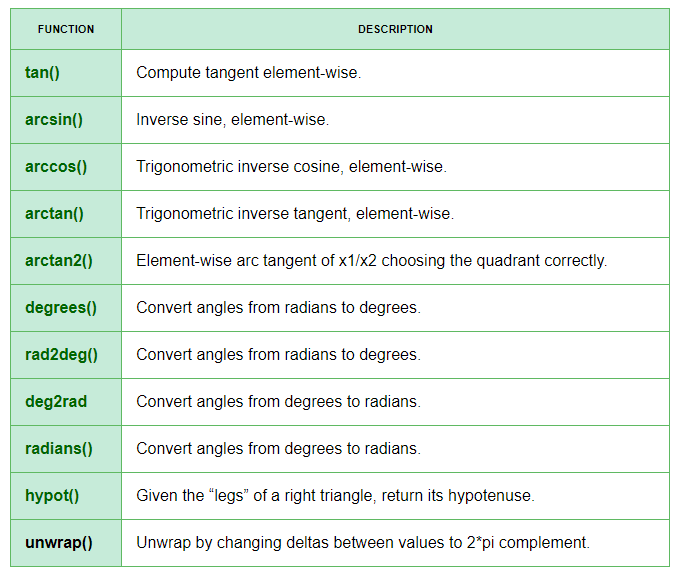Open the arctan2() function link
The width and height of the screenshot is (679, 571).
tap(58, 261)
